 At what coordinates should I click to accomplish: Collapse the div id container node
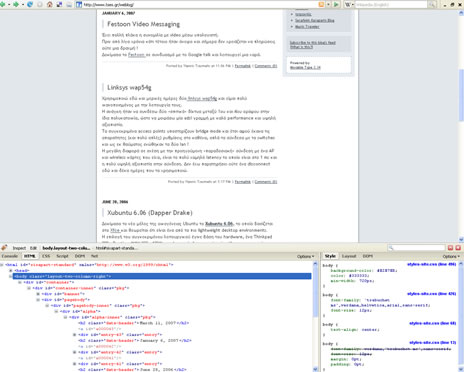click(x=20, y=282)
